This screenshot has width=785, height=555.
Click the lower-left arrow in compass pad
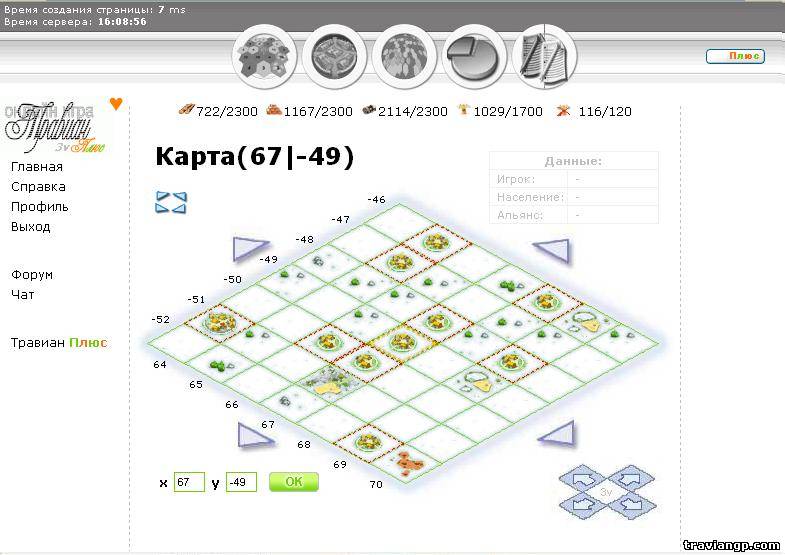coord(582,504)
